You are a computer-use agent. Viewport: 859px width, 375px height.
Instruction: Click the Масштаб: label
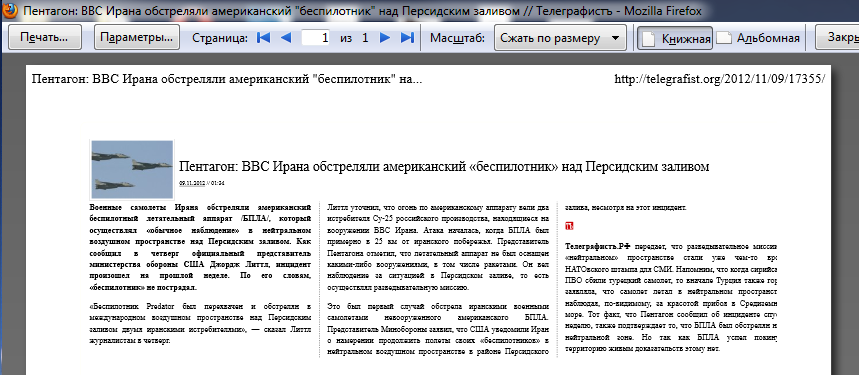[x=457, y=38]
